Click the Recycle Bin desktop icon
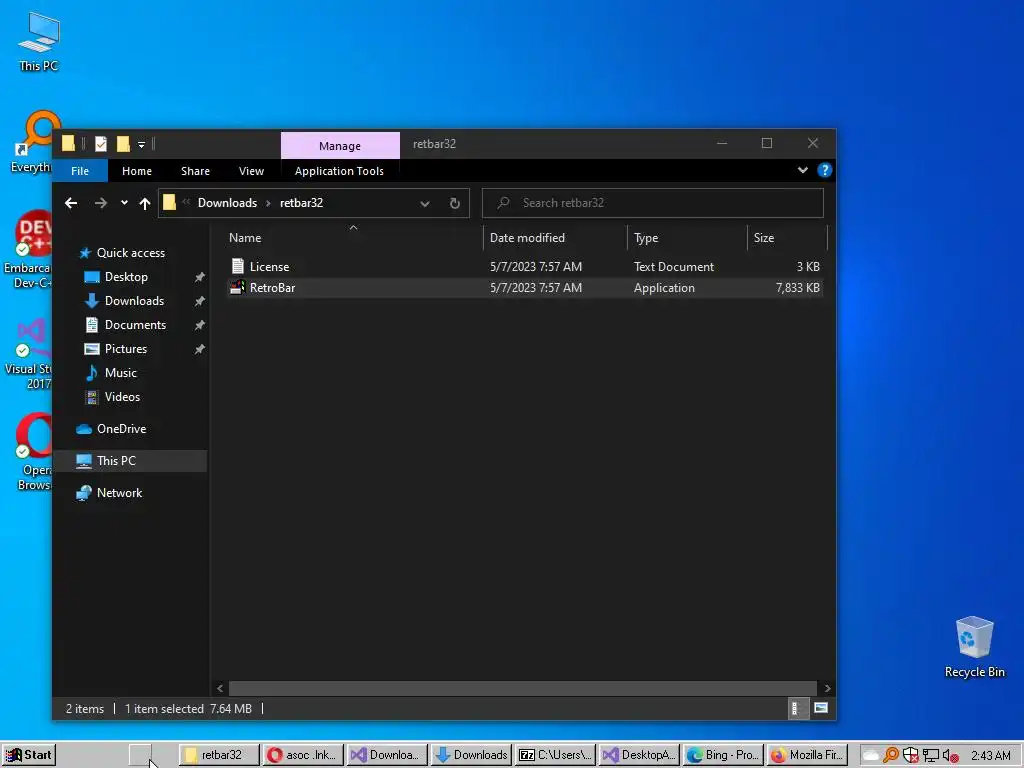Viewport: 1024px width, 768px height. click(974, 647)
